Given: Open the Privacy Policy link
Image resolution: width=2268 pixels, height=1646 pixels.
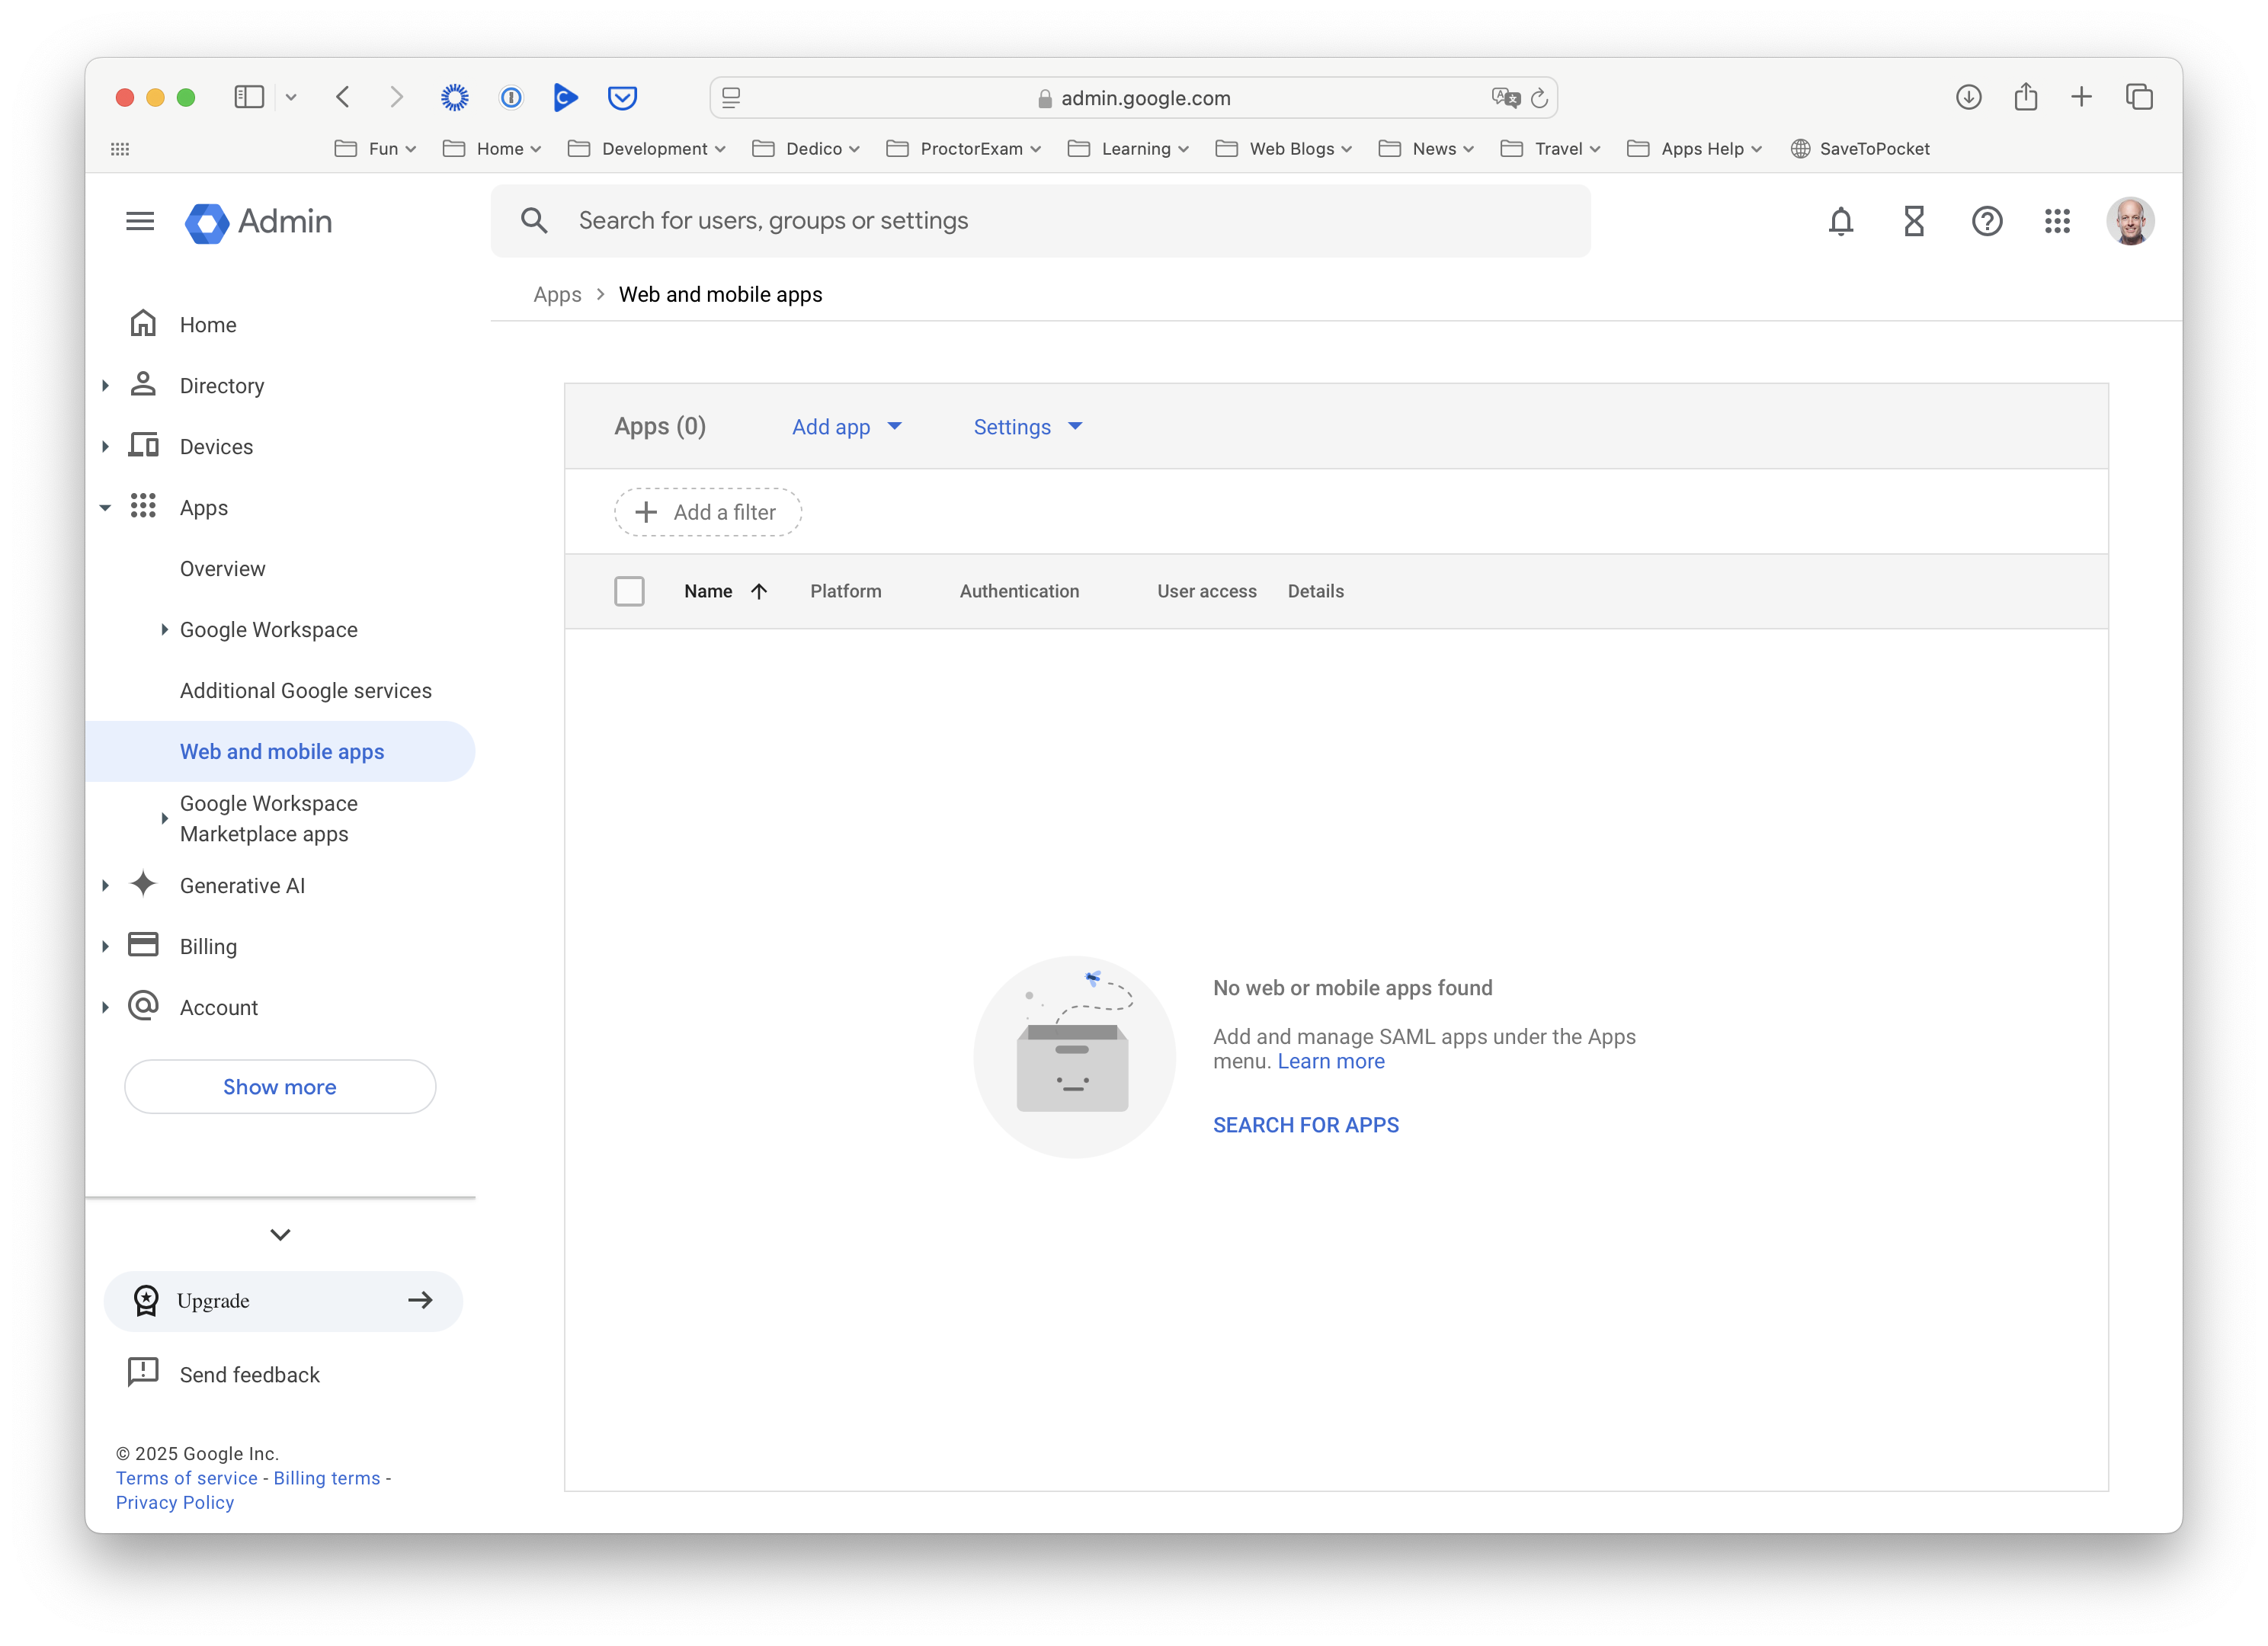Looking at the screenshot, I should 175,1503.
